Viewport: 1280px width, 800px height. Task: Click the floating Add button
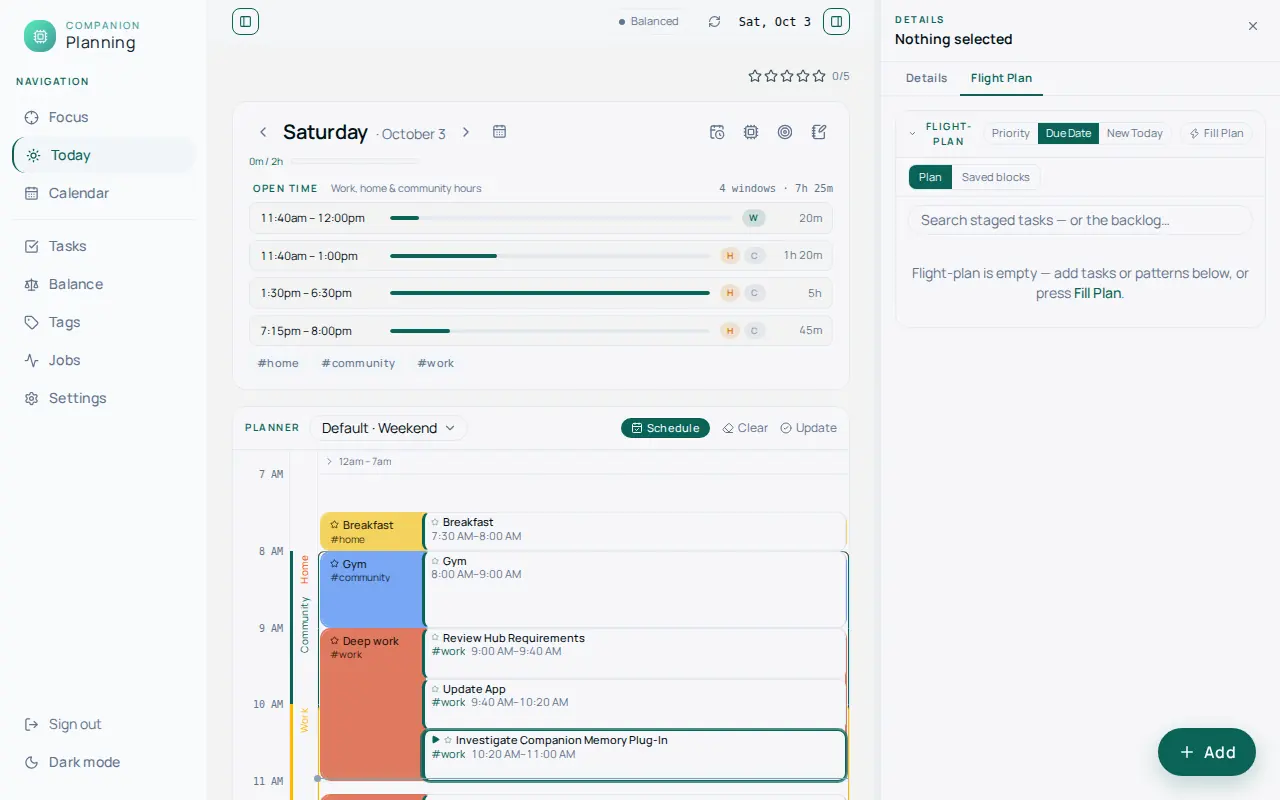[1207, 752]
